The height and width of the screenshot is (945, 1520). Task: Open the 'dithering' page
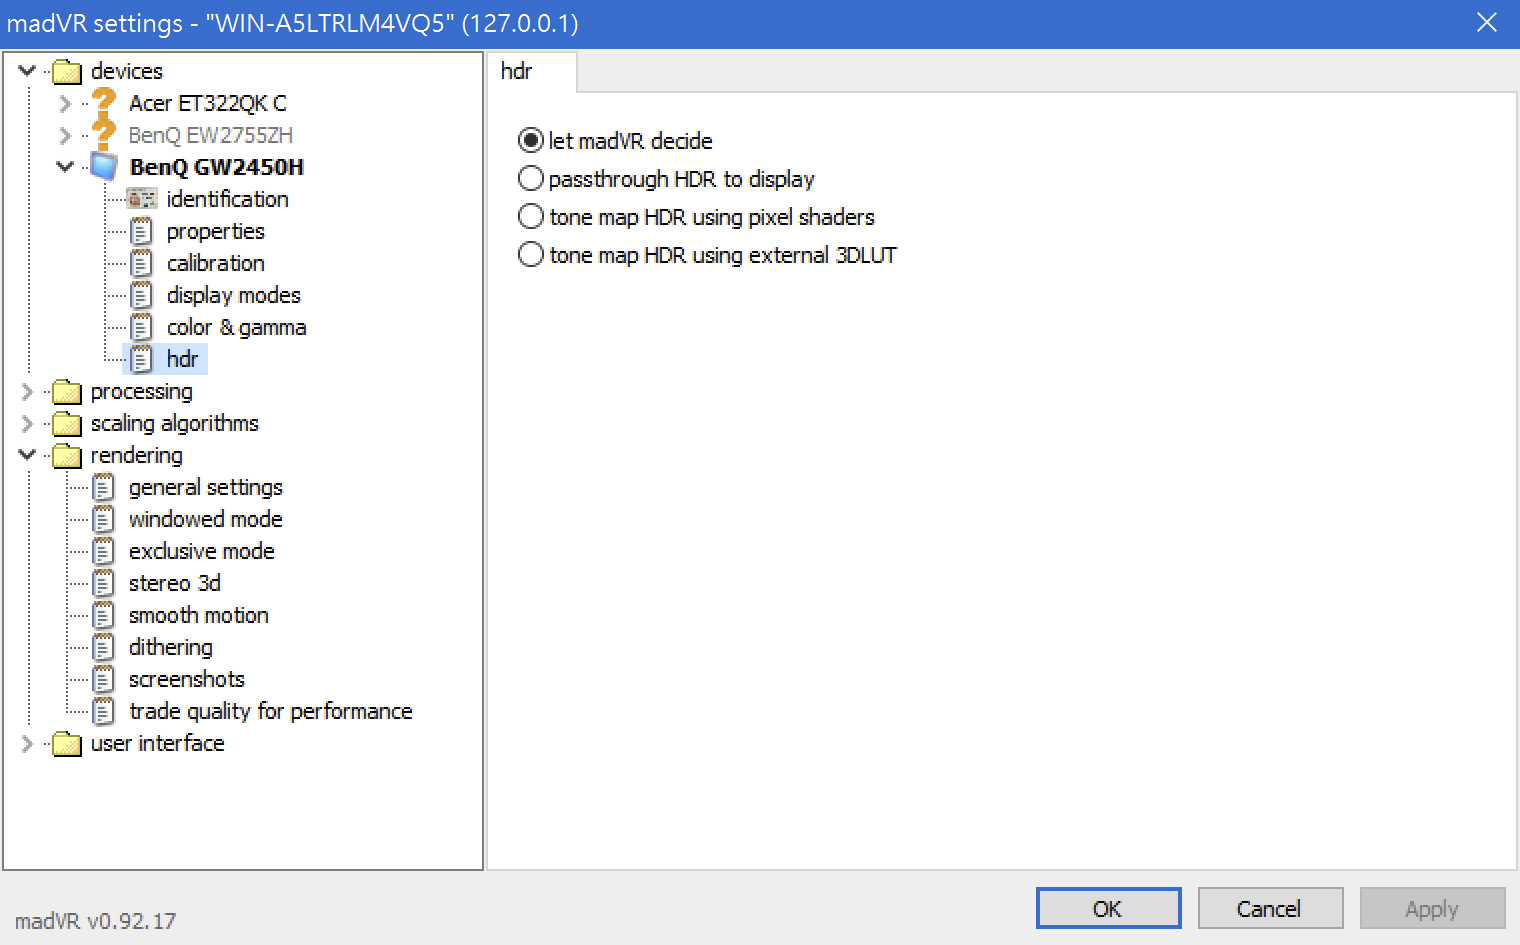[170, 647]
